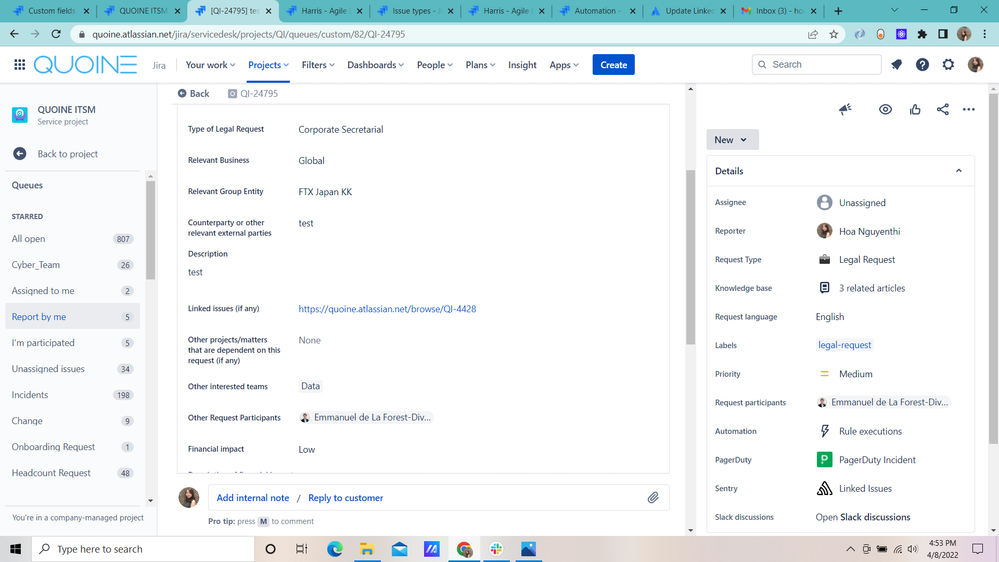
Task: Open the Insight menu item
Action: [x=522, y=64]
